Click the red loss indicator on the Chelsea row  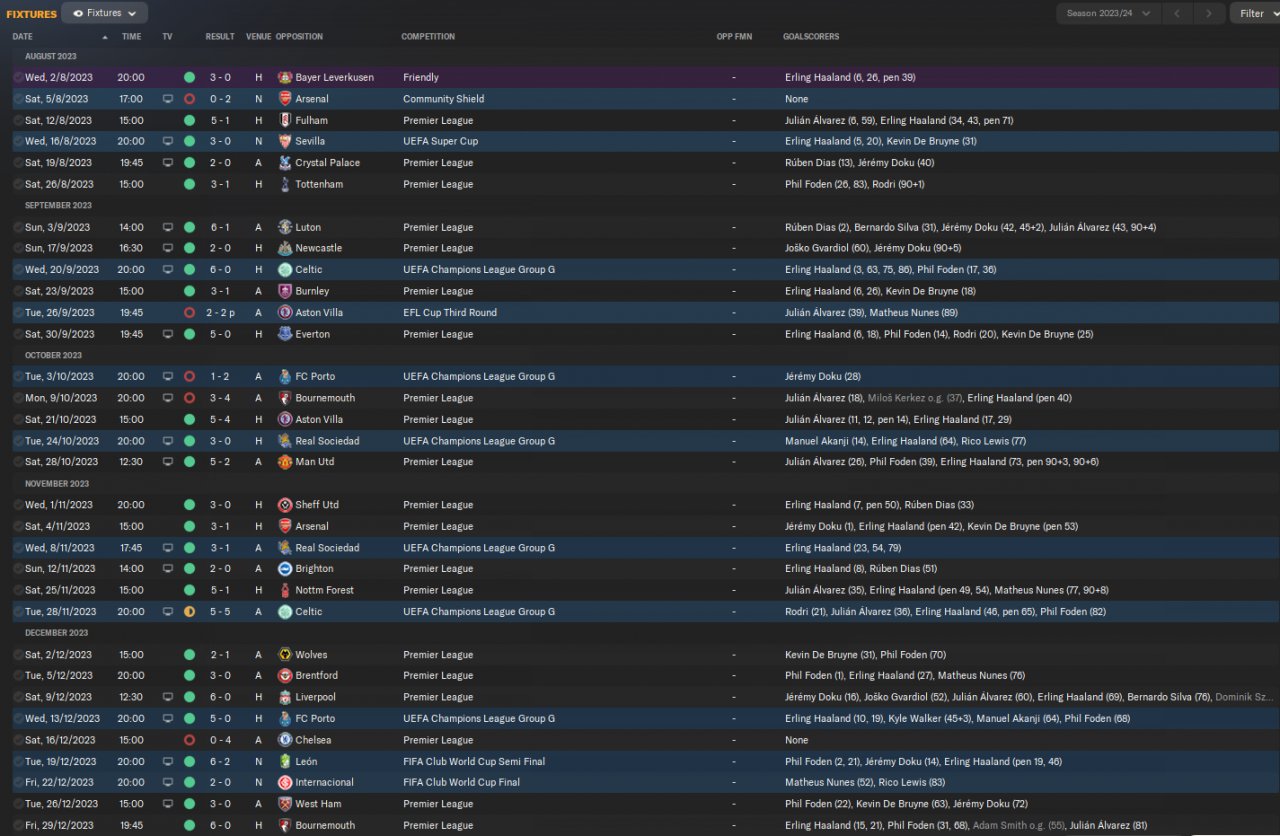189,740
